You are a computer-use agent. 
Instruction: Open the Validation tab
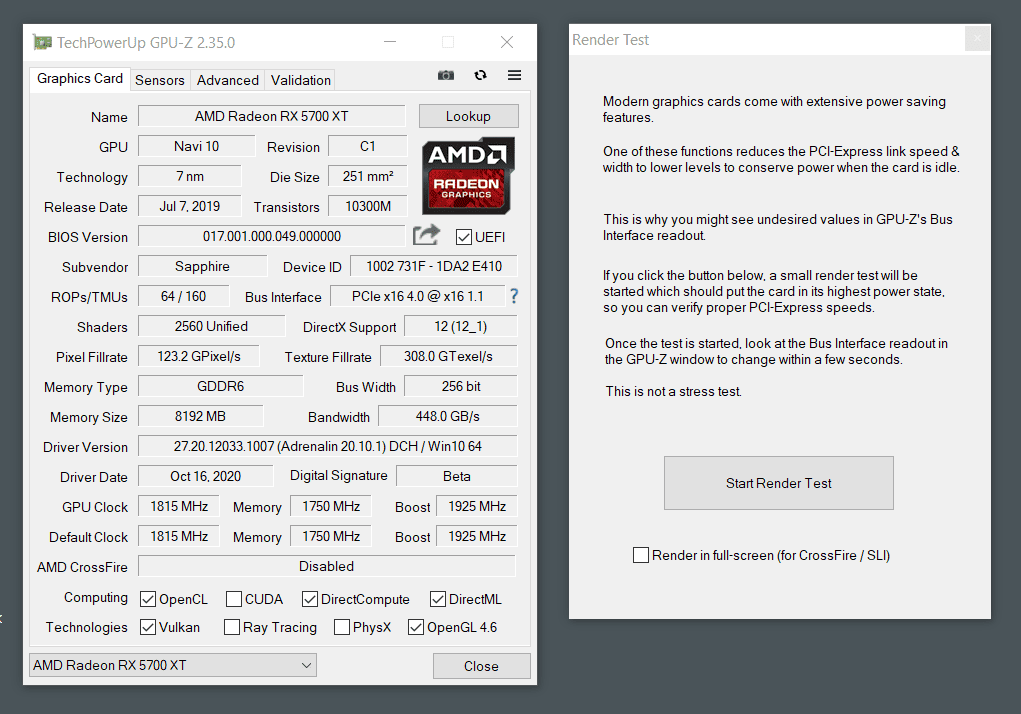301,80
